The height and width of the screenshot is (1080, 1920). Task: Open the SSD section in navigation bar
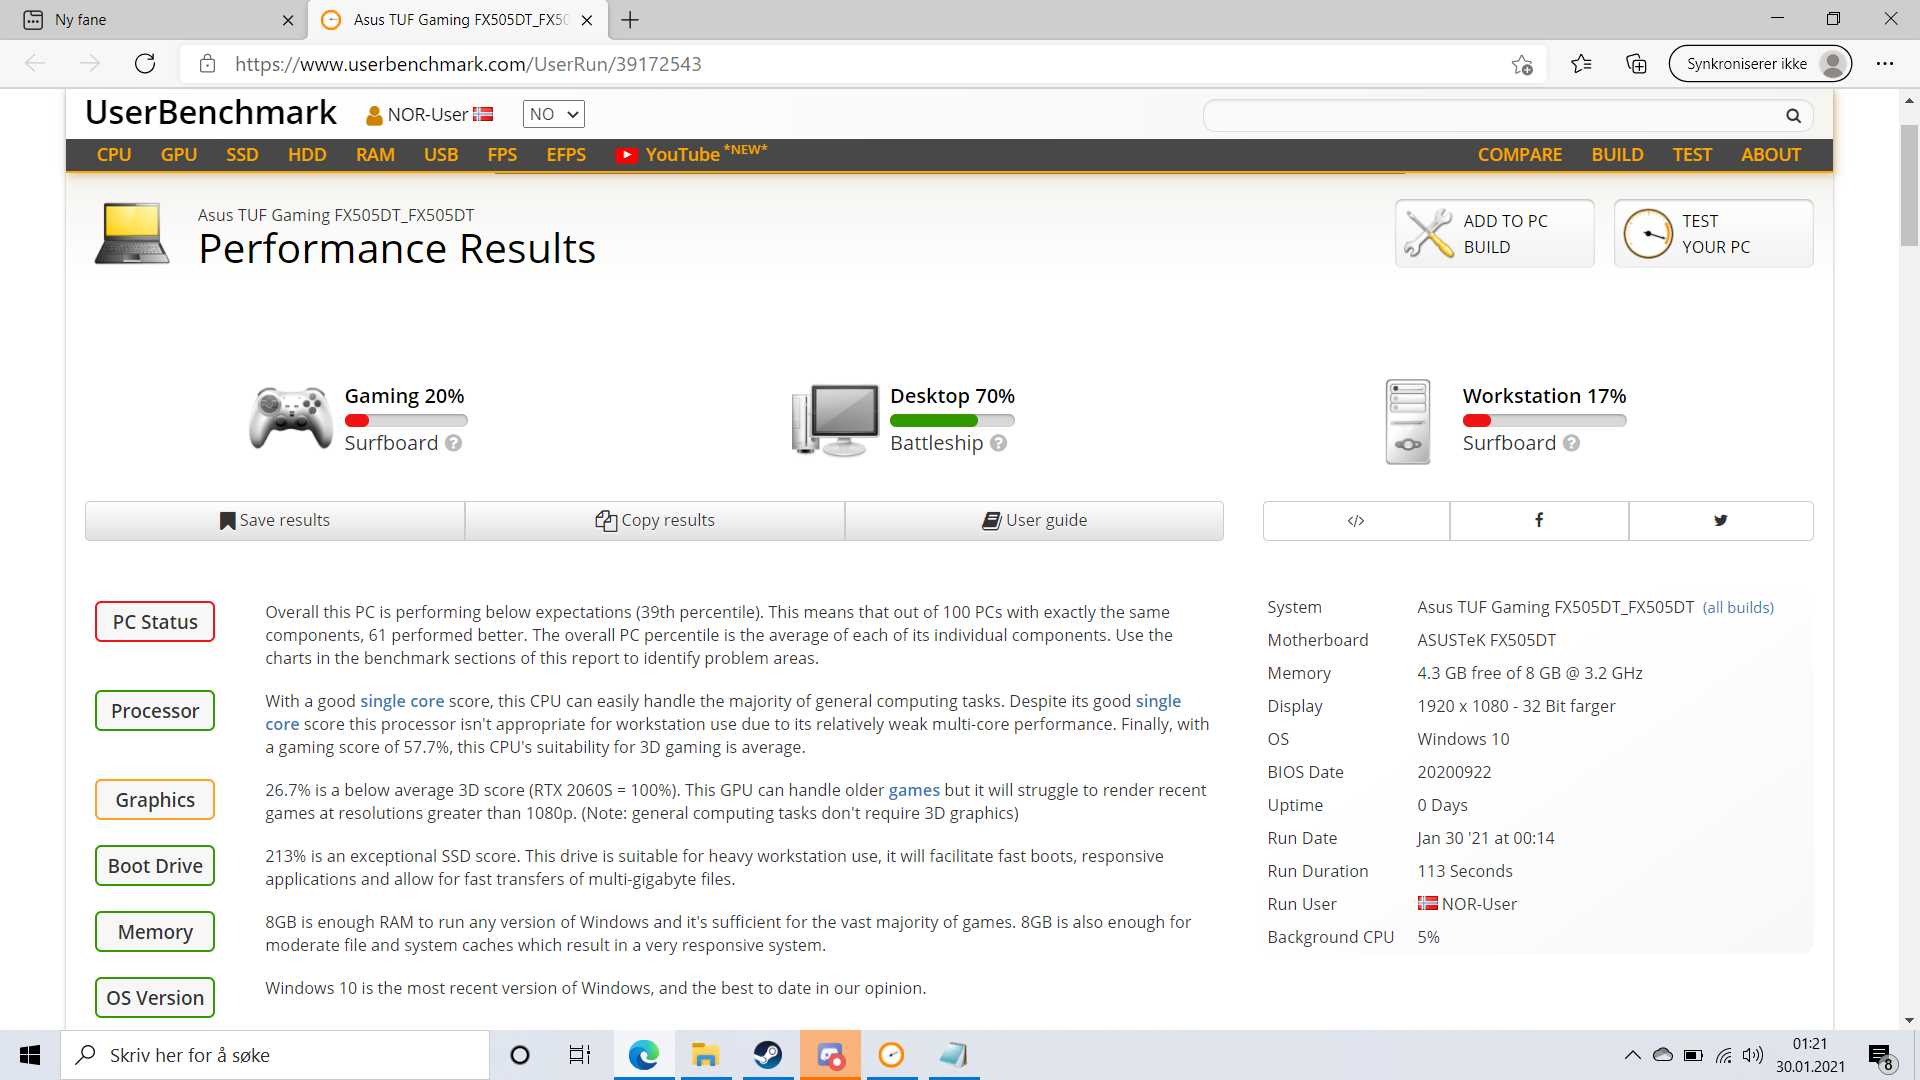point(242,155)
